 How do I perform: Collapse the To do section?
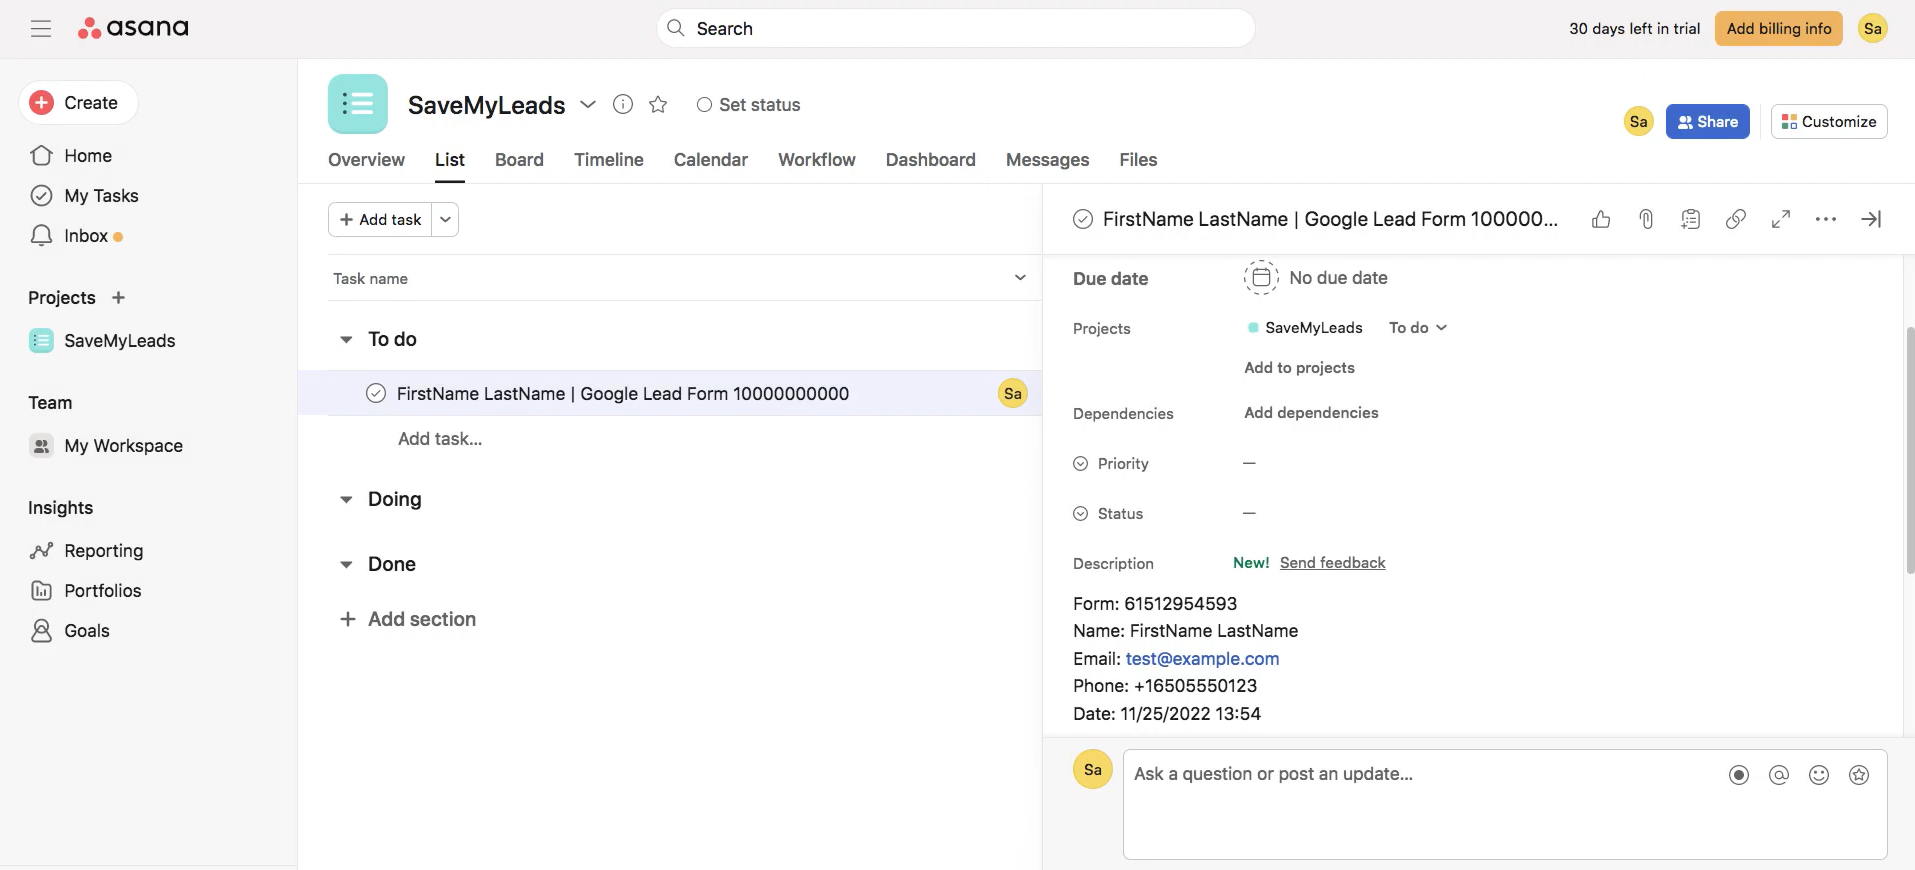click(x=346, y=340)
